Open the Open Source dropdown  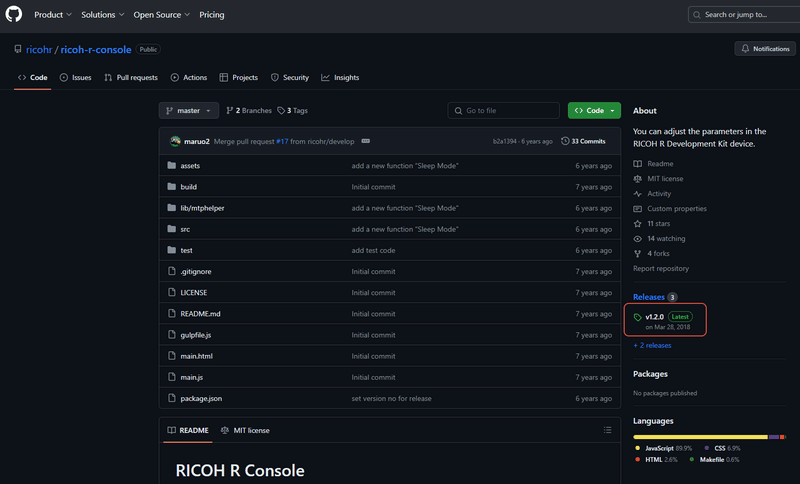[x=162, y=15]
